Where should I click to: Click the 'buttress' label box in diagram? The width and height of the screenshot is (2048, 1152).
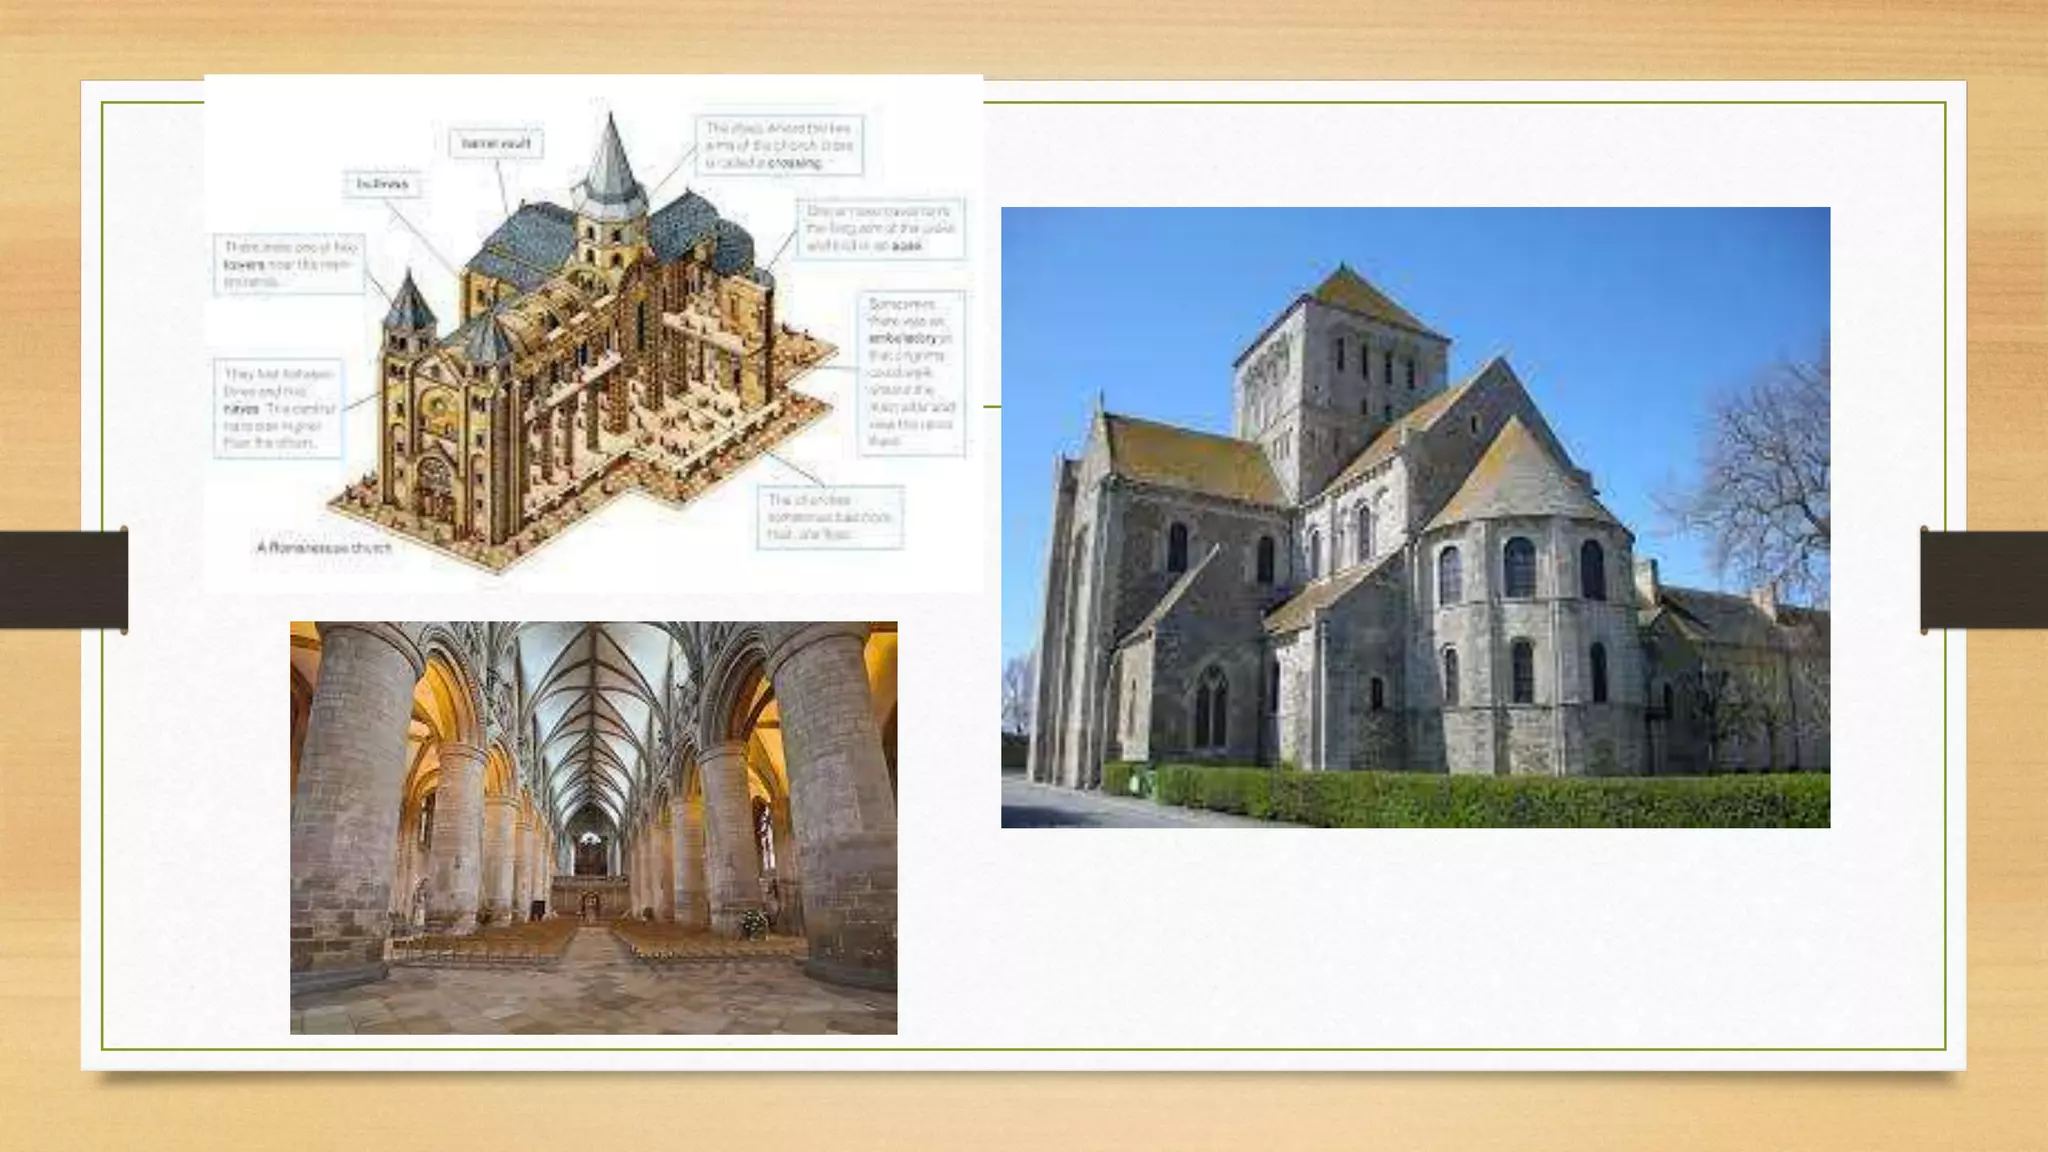pos(382,184)
